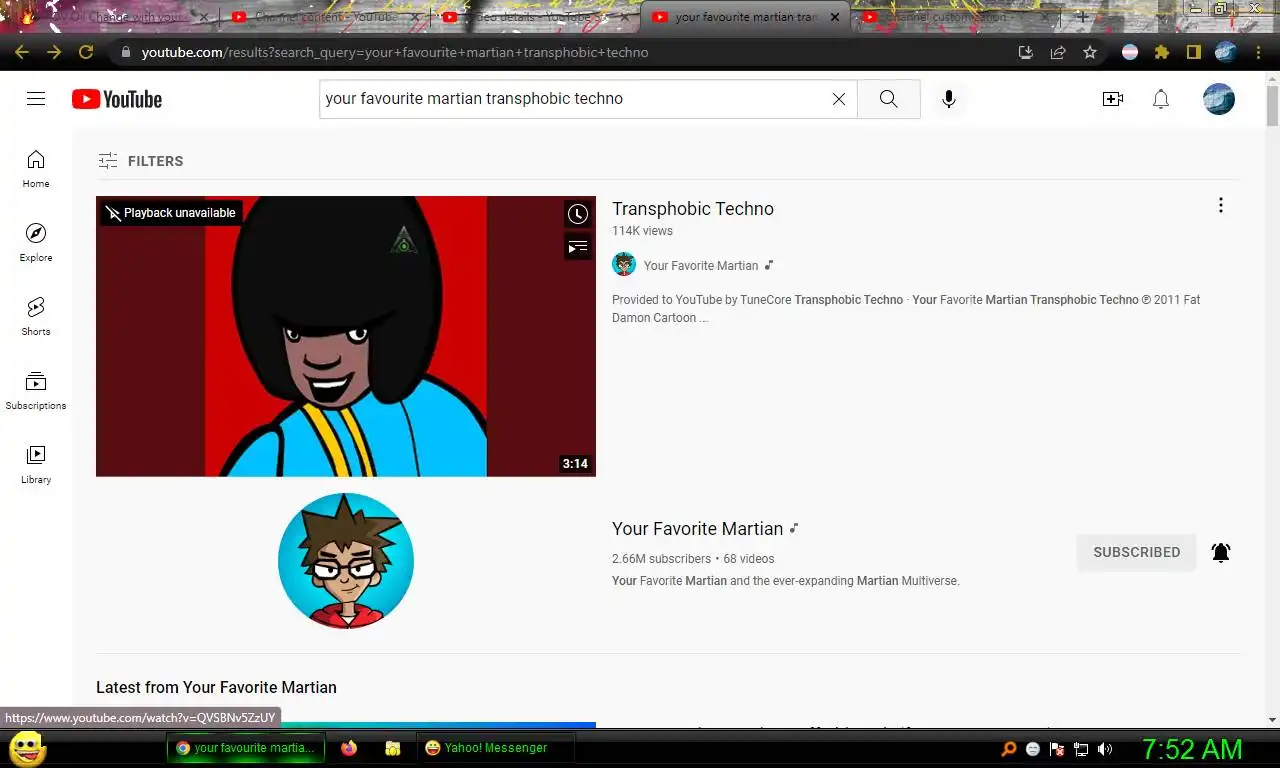Image resolution: width=1280 pixels, height=768 pixels.
Task: Open the smiley Start button on taskbar
Action: coord(27,748)
